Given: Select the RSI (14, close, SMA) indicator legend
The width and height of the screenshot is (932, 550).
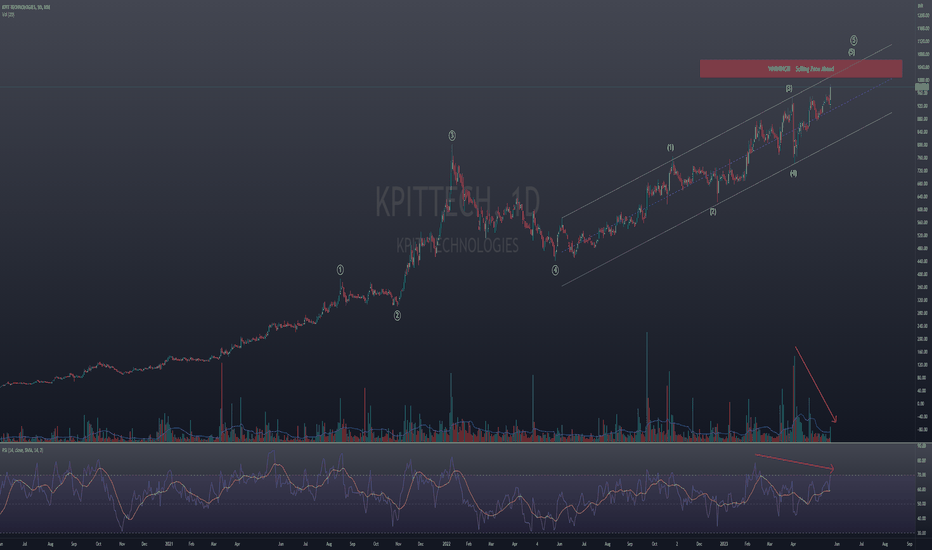Looking at the screenshot, I should pos(22,450).
